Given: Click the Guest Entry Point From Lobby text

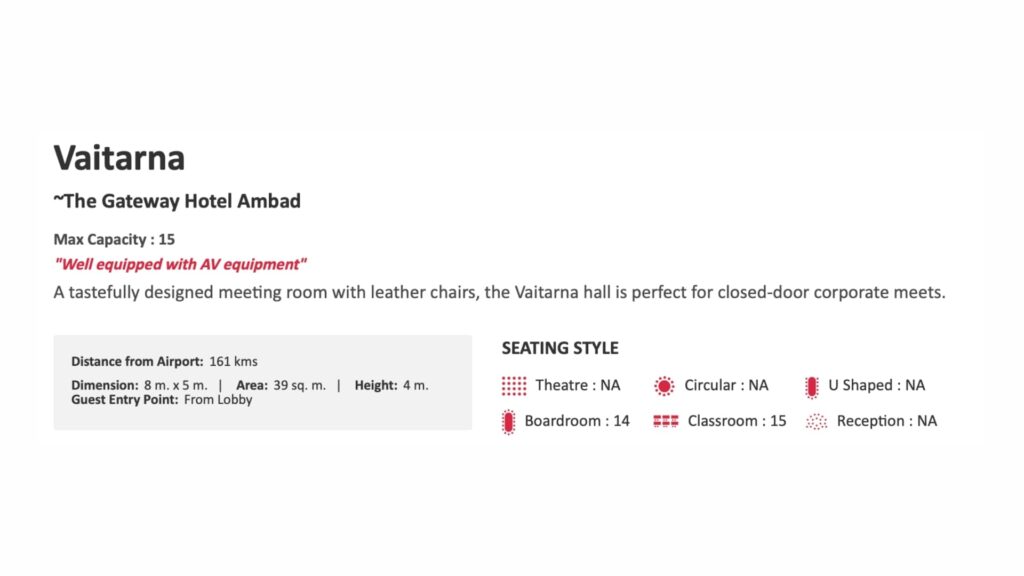Looking at the screenshot, I should [x=162, y=400].
